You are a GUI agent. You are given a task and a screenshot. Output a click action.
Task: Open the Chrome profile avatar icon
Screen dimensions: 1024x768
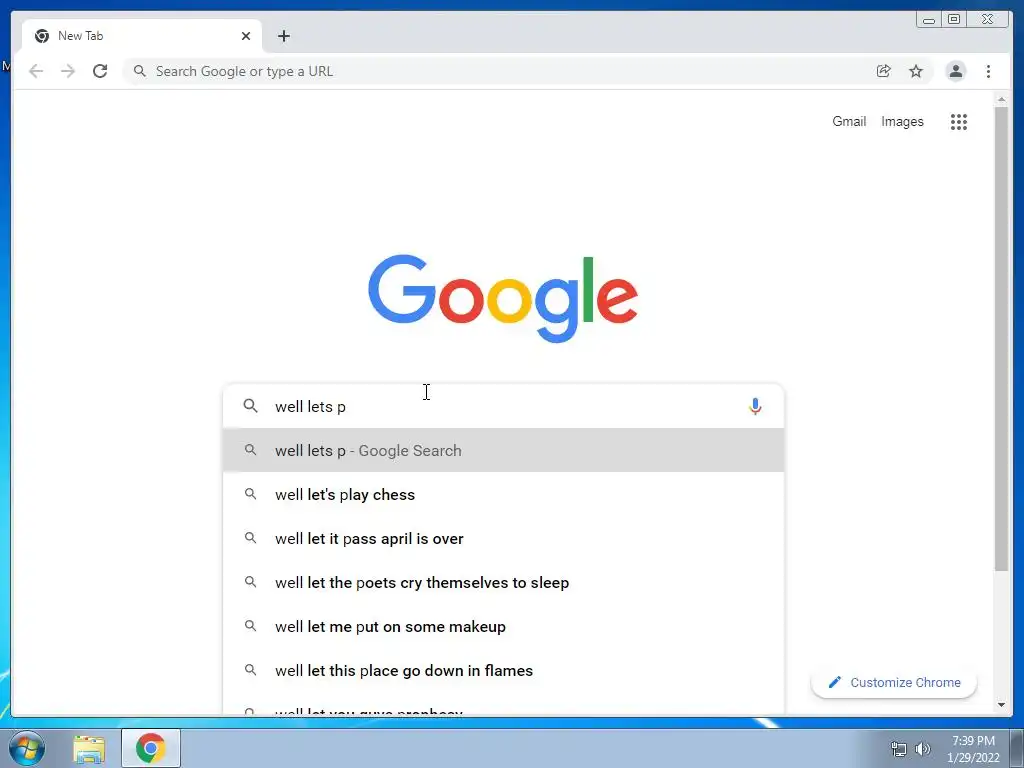(955, 71)
